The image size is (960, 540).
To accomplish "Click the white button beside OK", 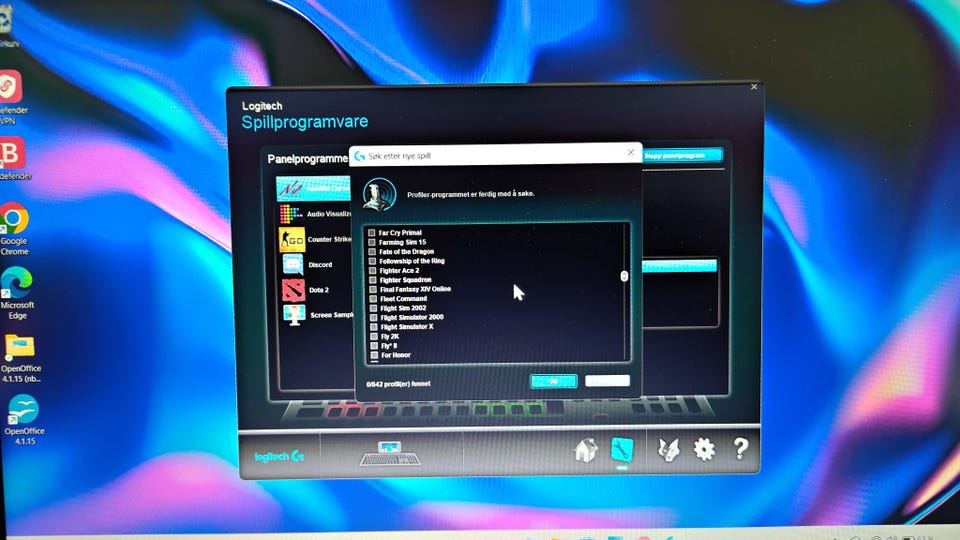I will click(x=607, y=381).
